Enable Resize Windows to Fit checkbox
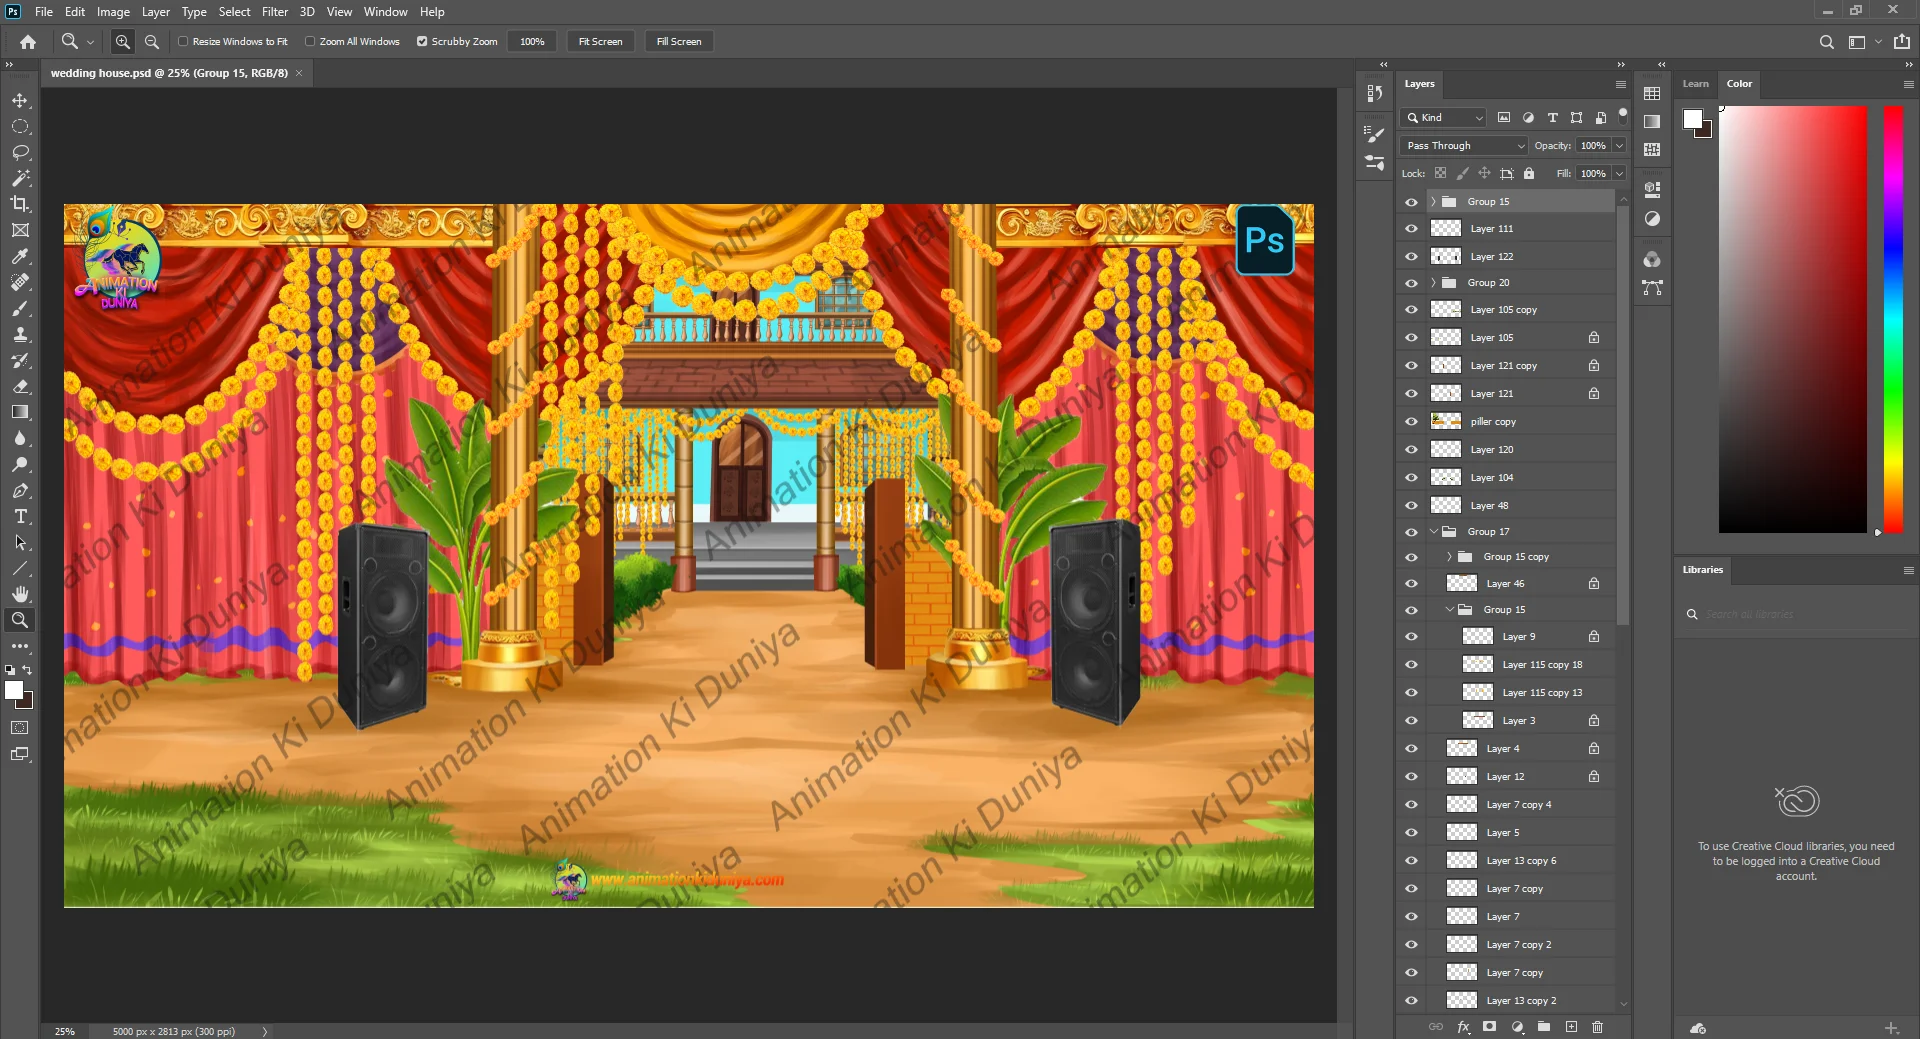Viewport: 1920px width, 1039px height. coord(183,42)
